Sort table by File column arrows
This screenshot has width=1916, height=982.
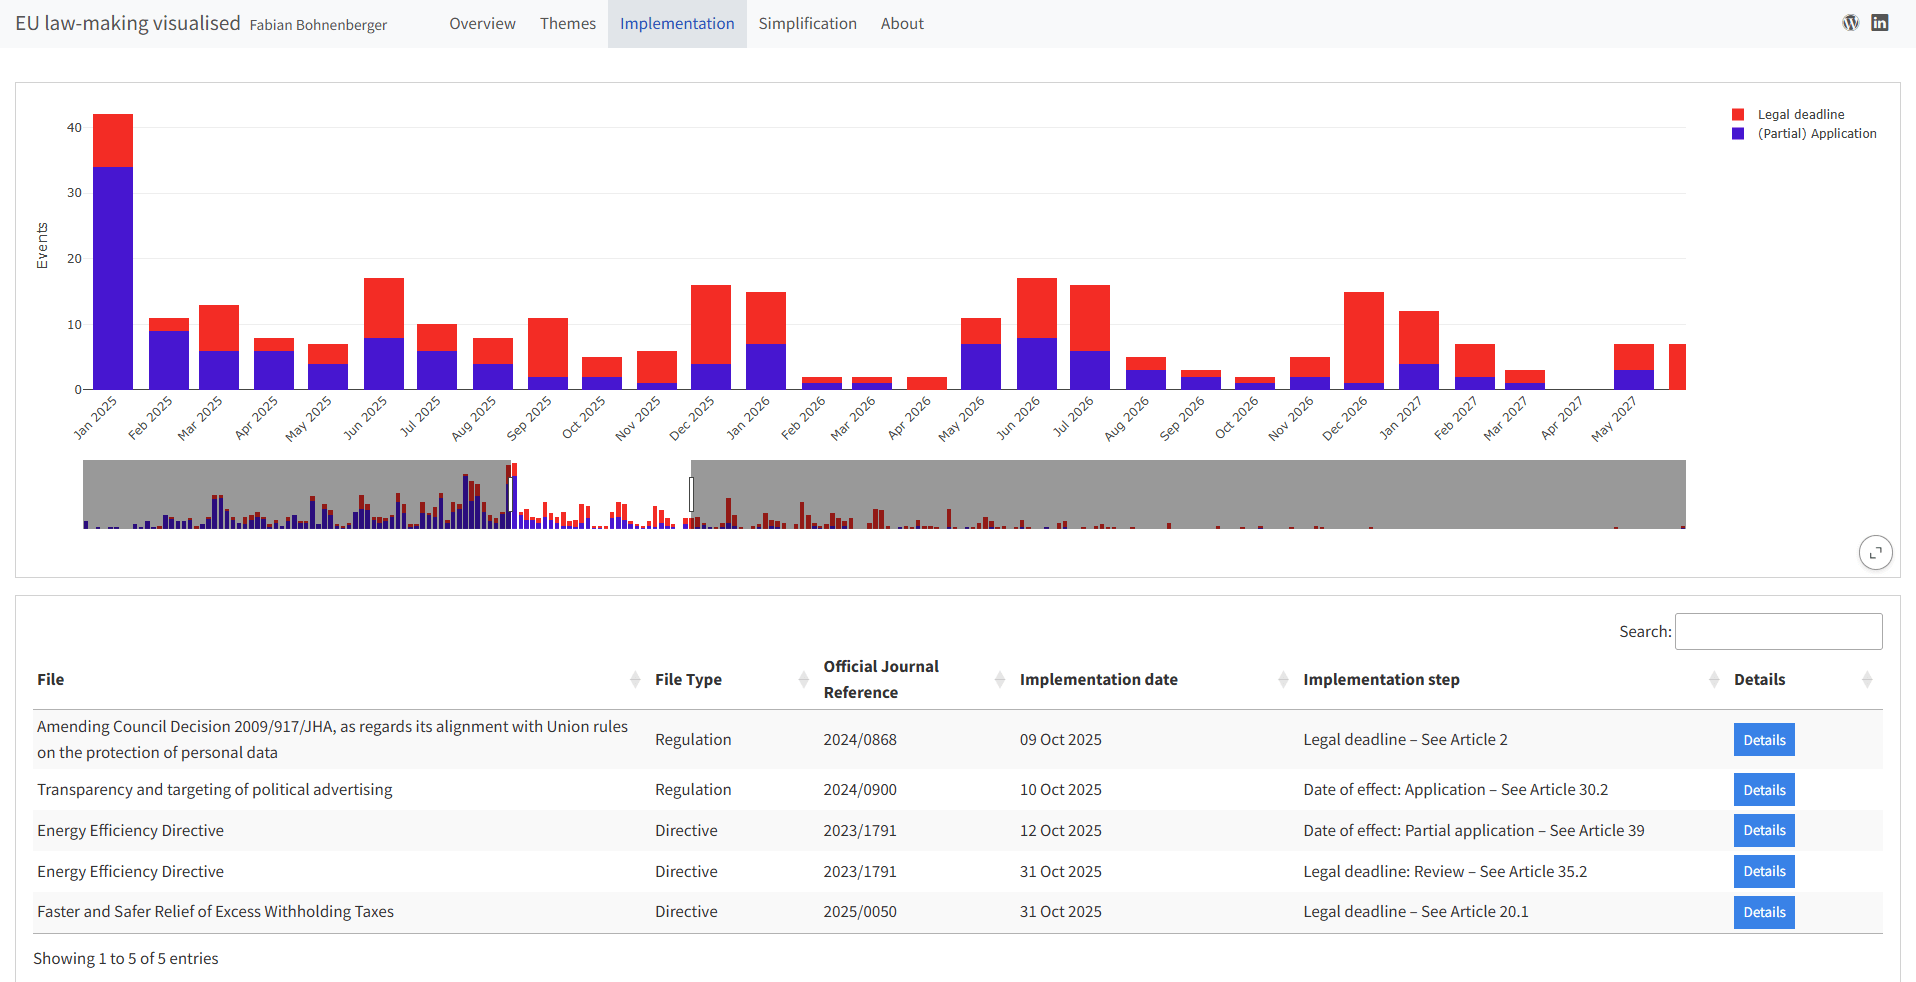pos(635,680)
